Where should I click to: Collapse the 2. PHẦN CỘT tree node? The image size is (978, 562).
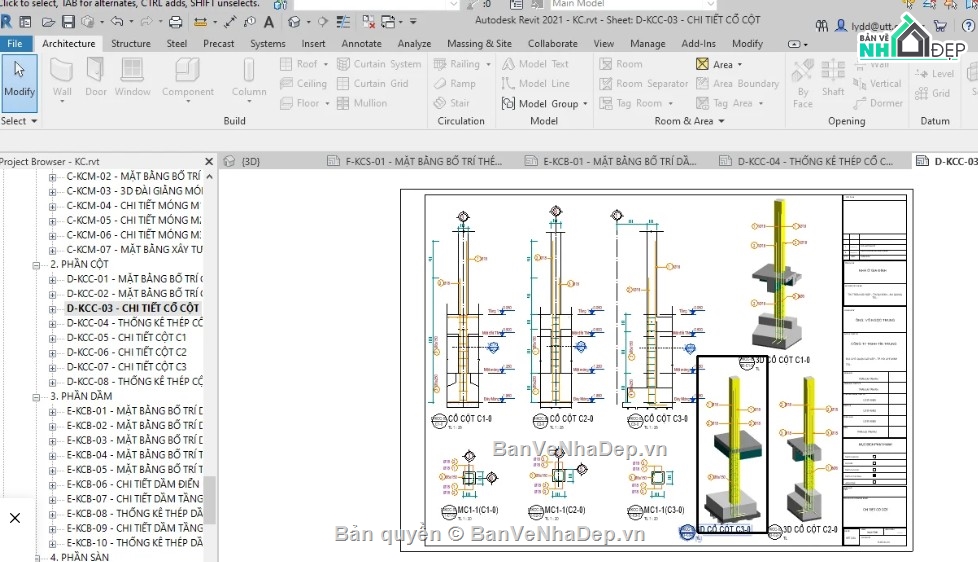point(36,265)
